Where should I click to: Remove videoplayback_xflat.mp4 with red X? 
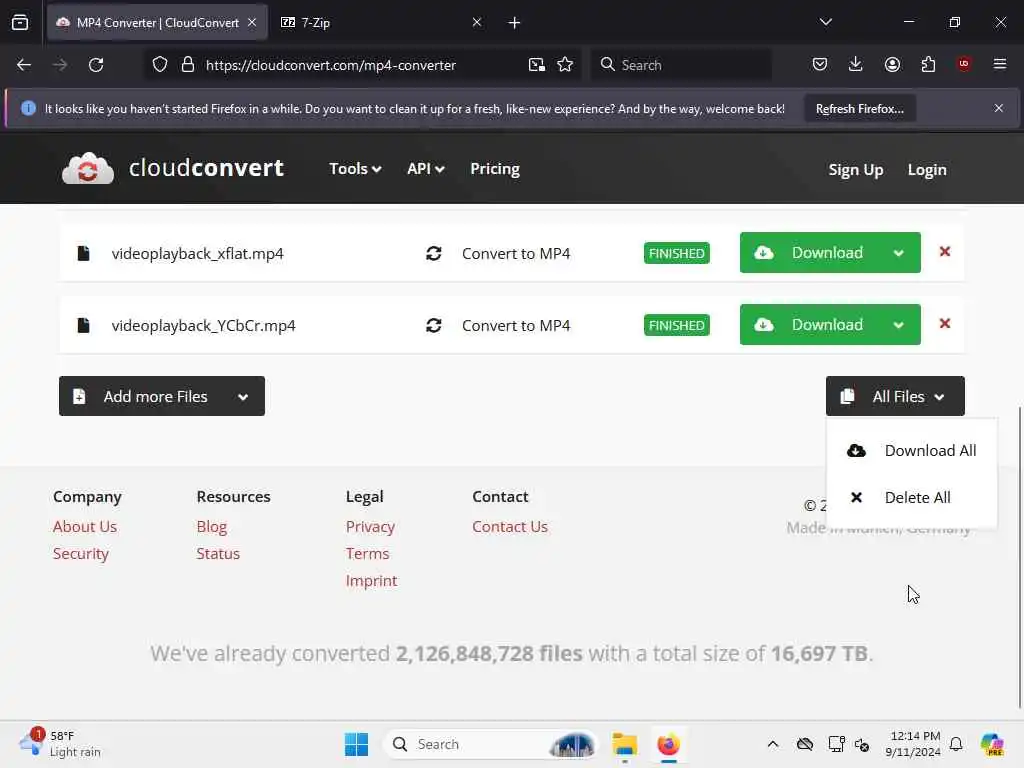(944, 252)
